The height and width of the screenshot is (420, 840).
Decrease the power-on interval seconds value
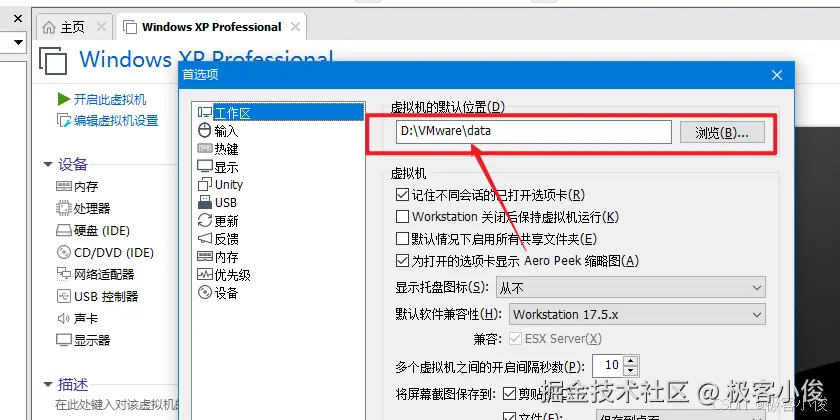pos(631,370)
